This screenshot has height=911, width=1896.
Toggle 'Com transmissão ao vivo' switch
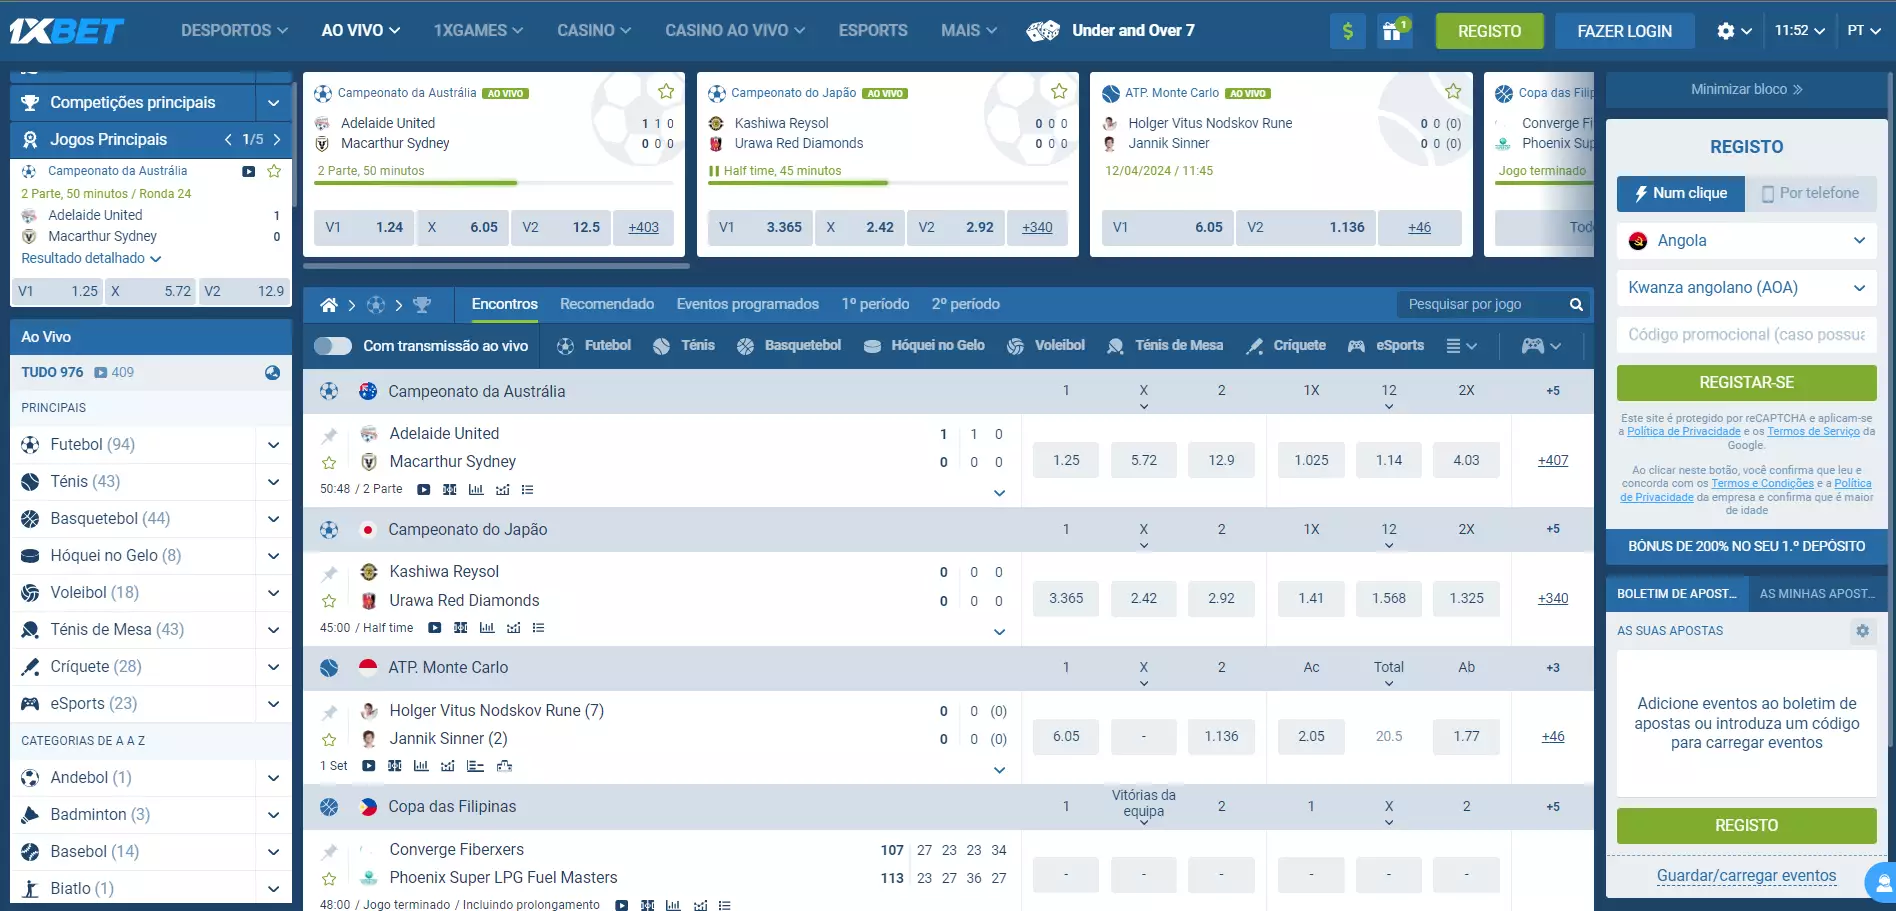(333, 346)
